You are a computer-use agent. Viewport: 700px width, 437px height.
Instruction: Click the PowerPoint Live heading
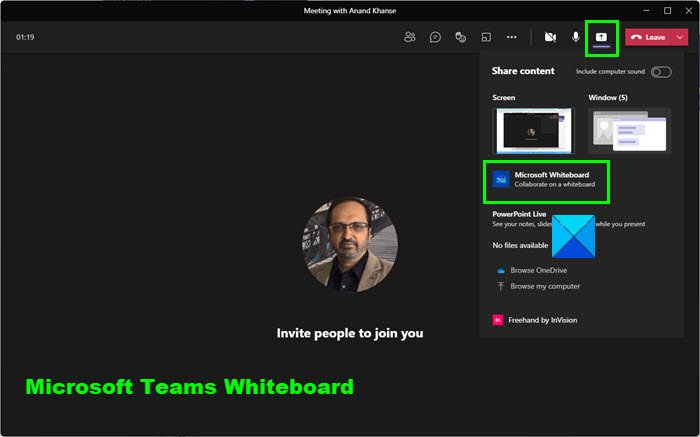point(519,214)
